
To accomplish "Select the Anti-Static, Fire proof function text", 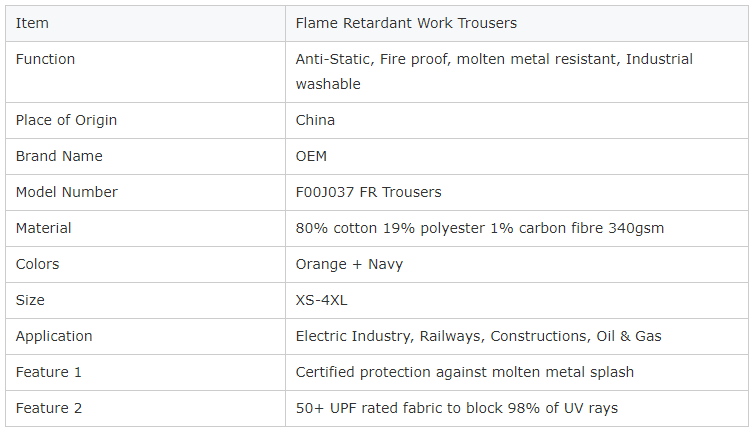I will coord(494,72).
